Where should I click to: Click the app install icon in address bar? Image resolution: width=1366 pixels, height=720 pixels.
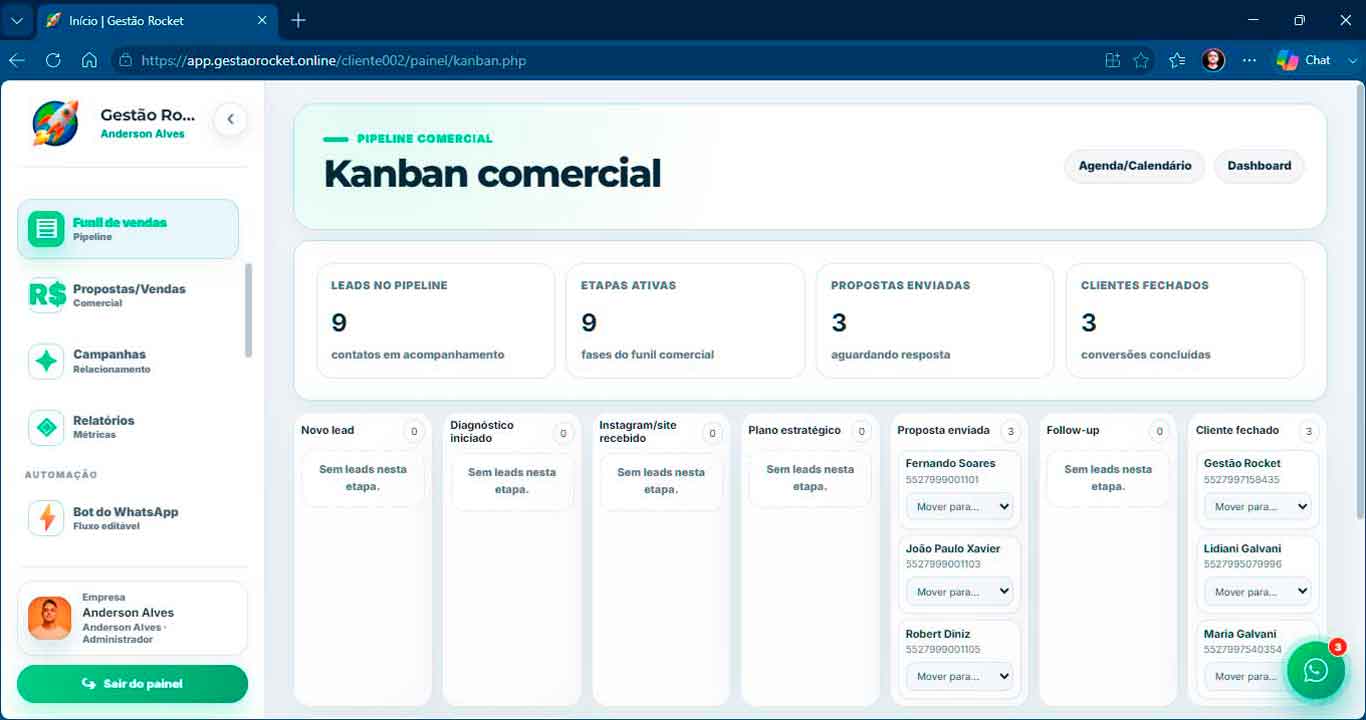click(x=1113, y=60)
